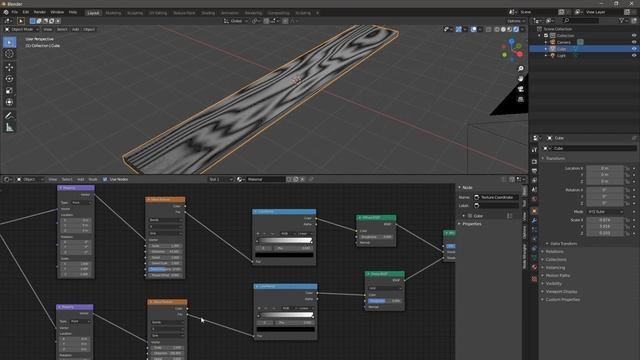Image resolution: width=640 pixels, height=360 pixels.
Task: Select the Annotate tool
Action: click(x=9, y=116)
